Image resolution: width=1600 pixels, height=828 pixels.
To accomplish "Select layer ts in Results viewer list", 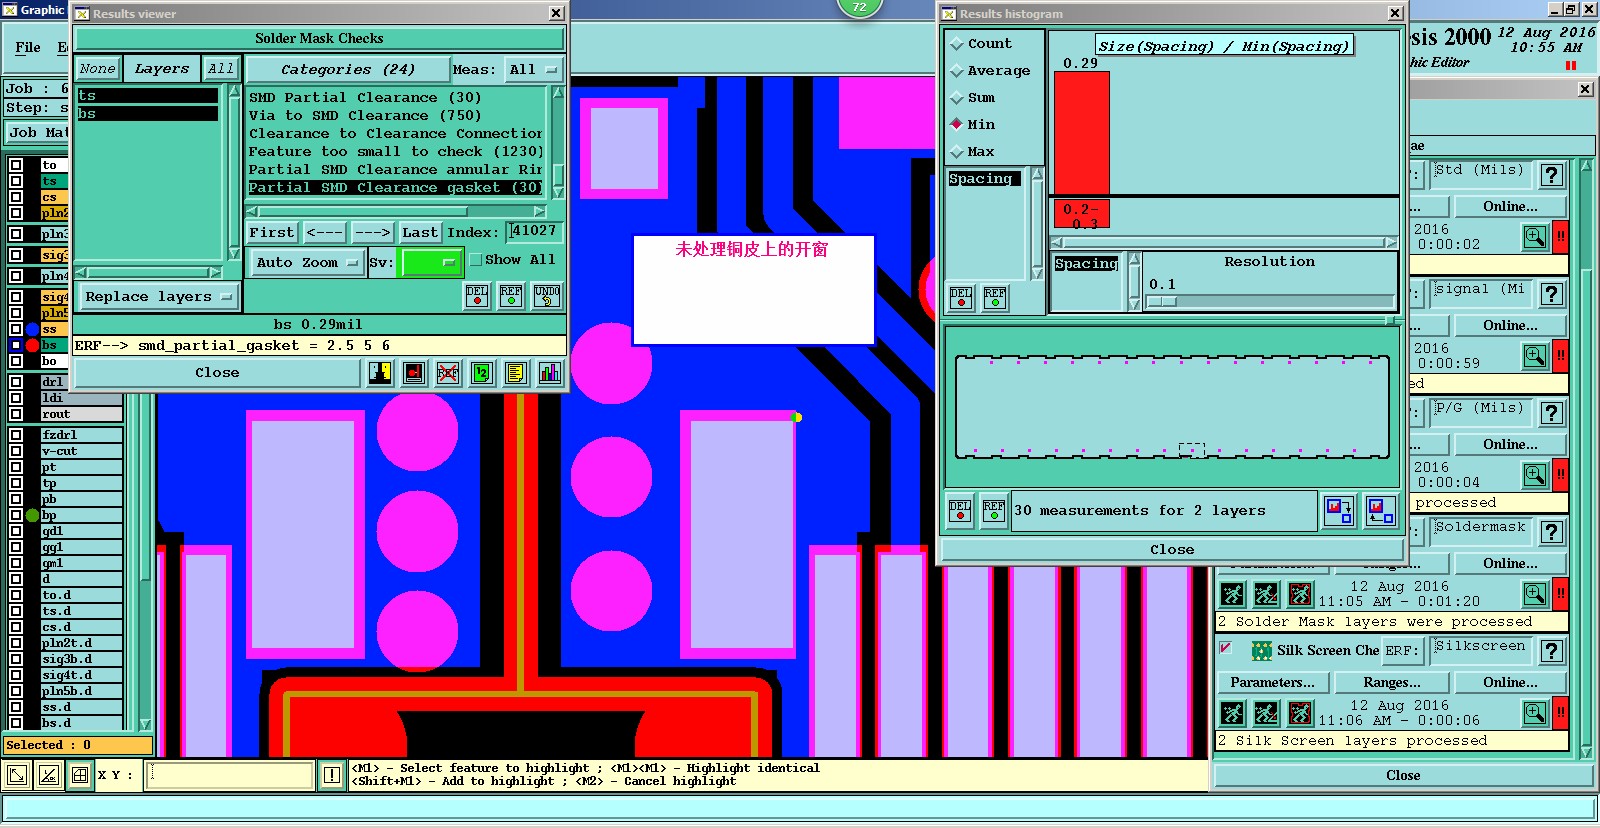I will 147,96.
